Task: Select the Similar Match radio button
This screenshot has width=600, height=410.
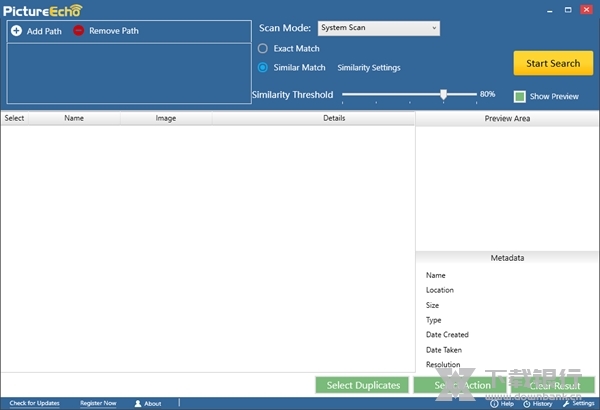Action: point(263,68)
